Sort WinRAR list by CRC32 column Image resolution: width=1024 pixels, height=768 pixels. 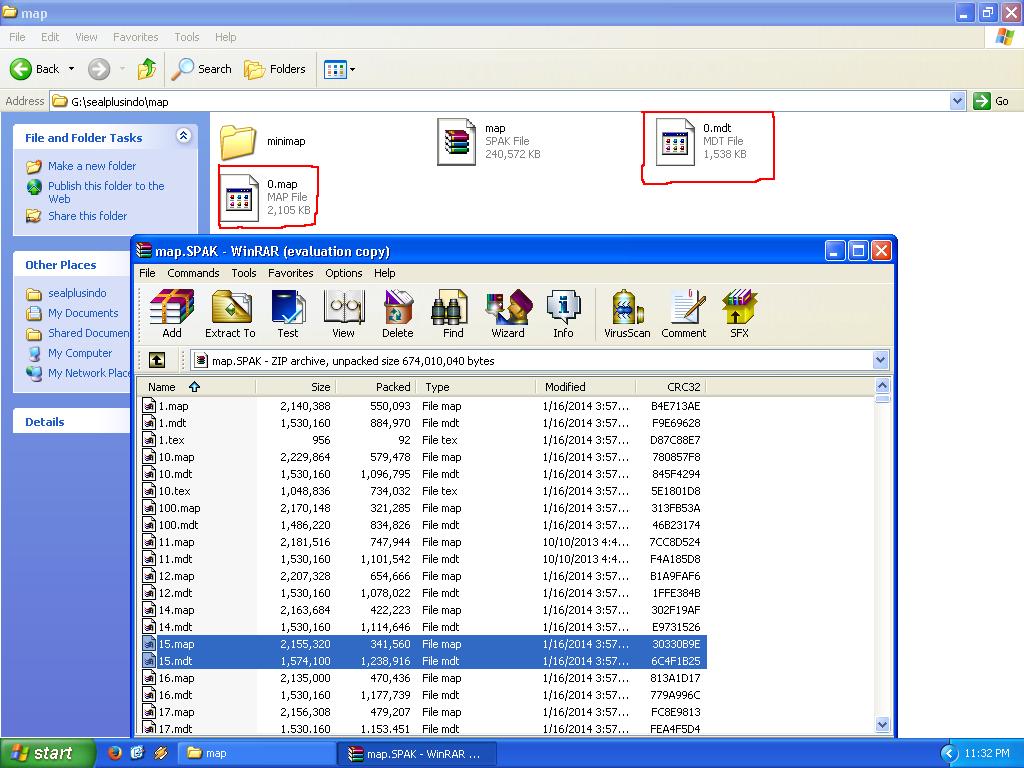(671, 387)
